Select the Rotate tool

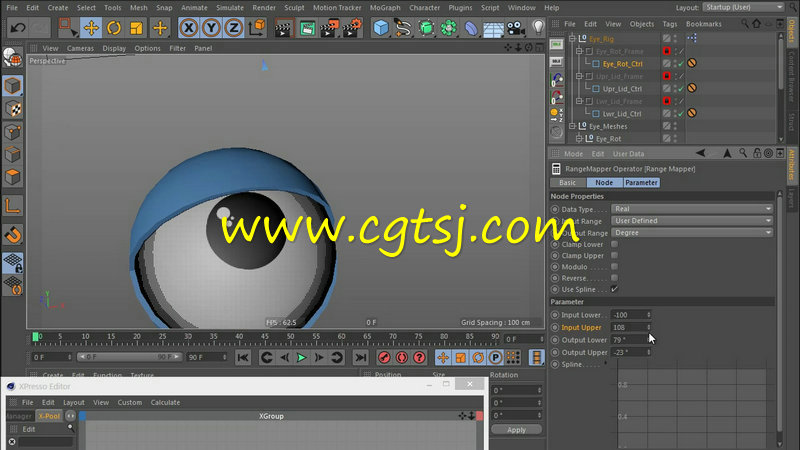click(114, 28)
